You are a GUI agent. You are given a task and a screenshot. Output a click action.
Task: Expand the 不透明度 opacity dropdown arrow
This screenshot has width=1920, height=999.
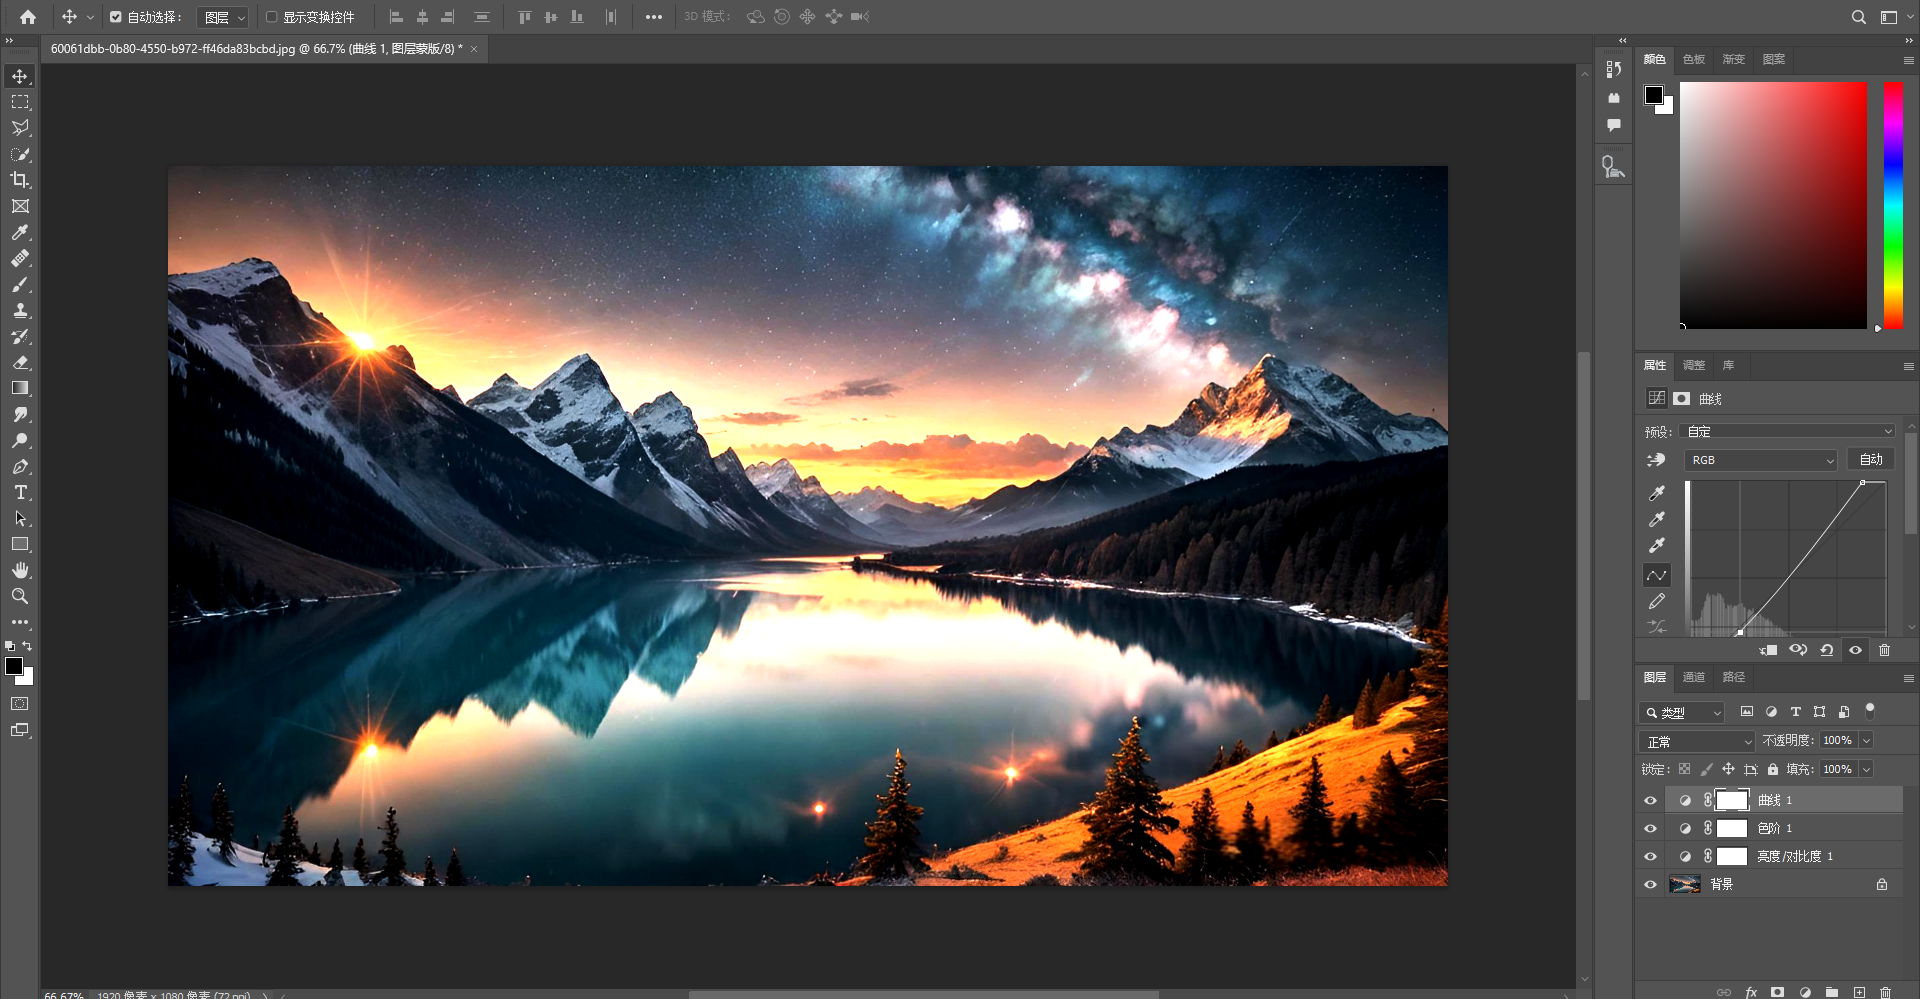pos(1866,740)
